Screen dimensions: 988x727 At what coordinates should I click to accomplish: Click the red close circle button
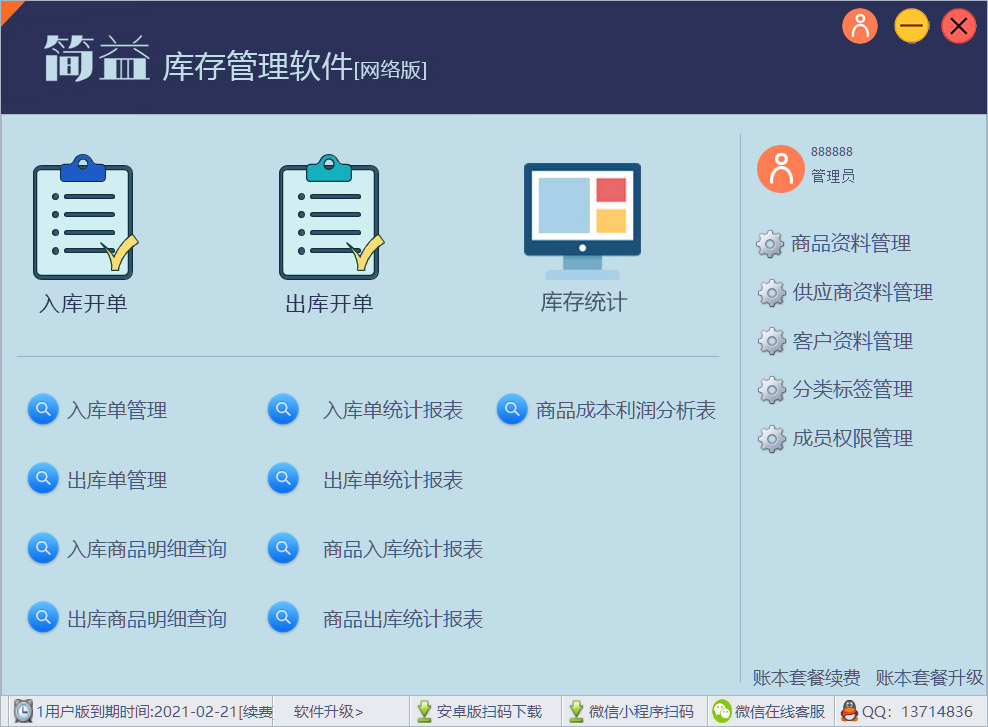[958, 26]
